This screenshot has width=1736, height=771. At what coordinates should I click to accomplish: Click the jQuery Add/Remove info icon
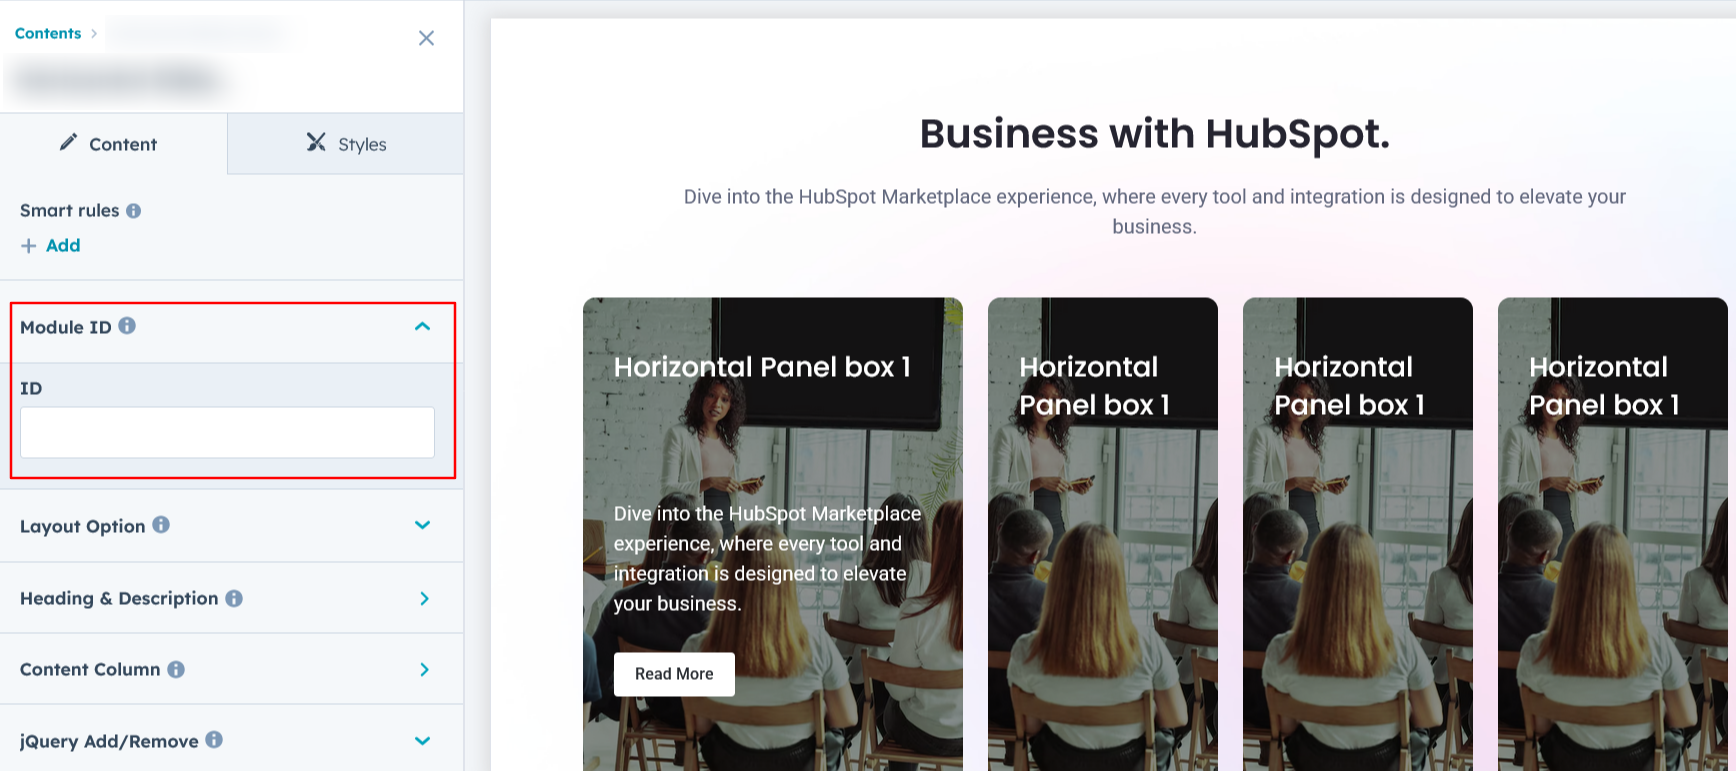(x=214, y=740)
